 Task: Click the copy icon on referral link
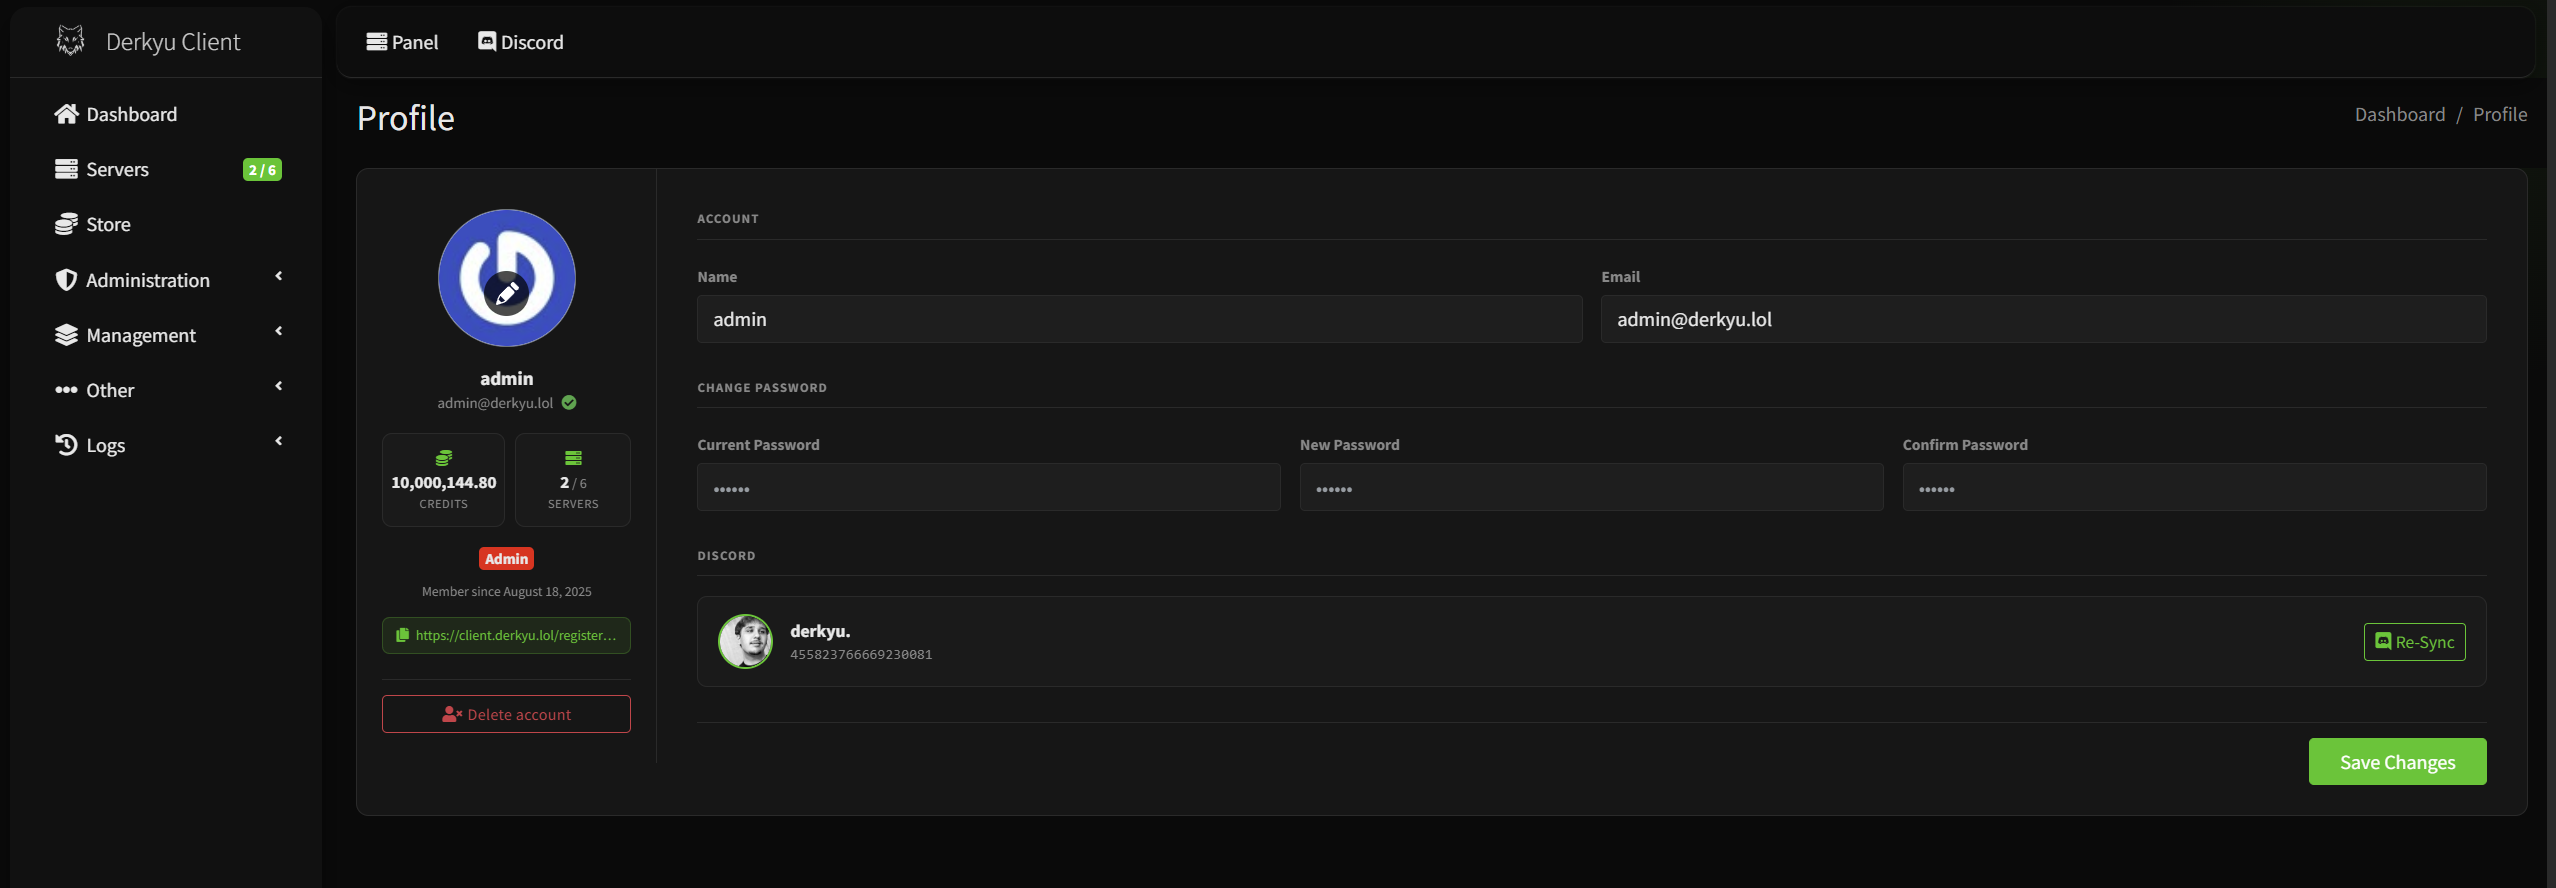[x=402, y=635]
